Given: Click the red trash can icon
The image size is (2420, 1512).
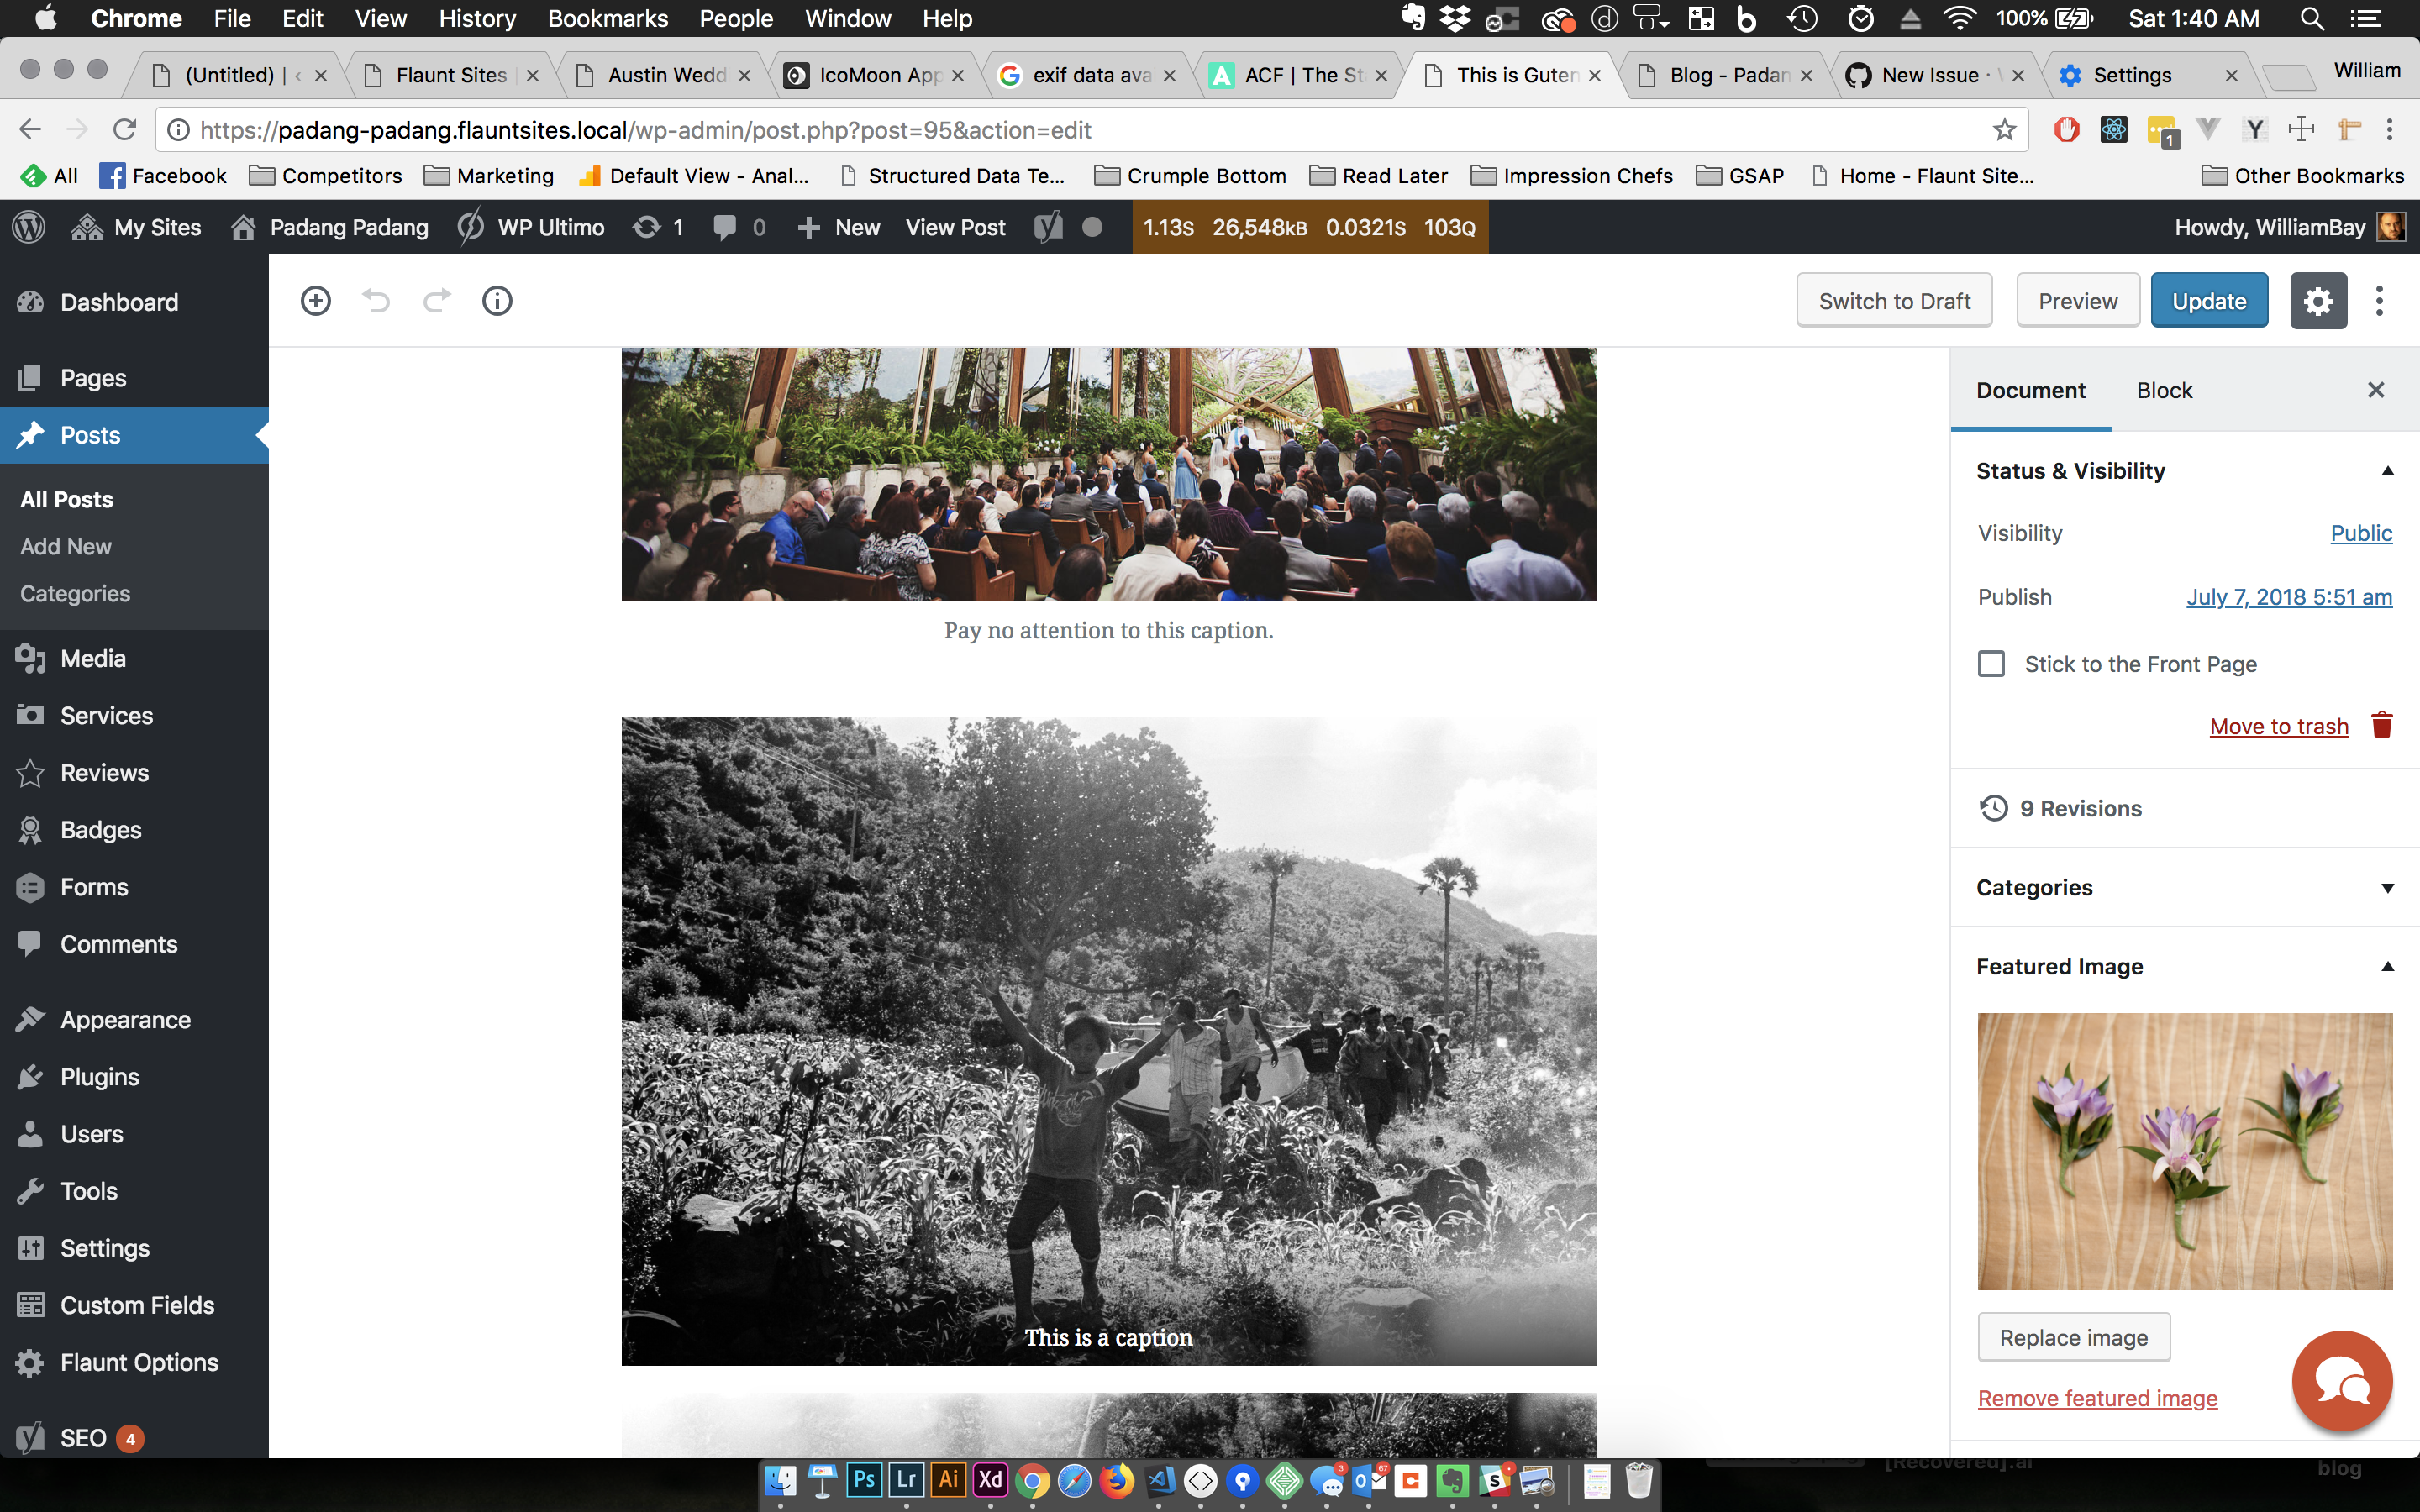Looking at the screenshot, I should [2382, 725].
